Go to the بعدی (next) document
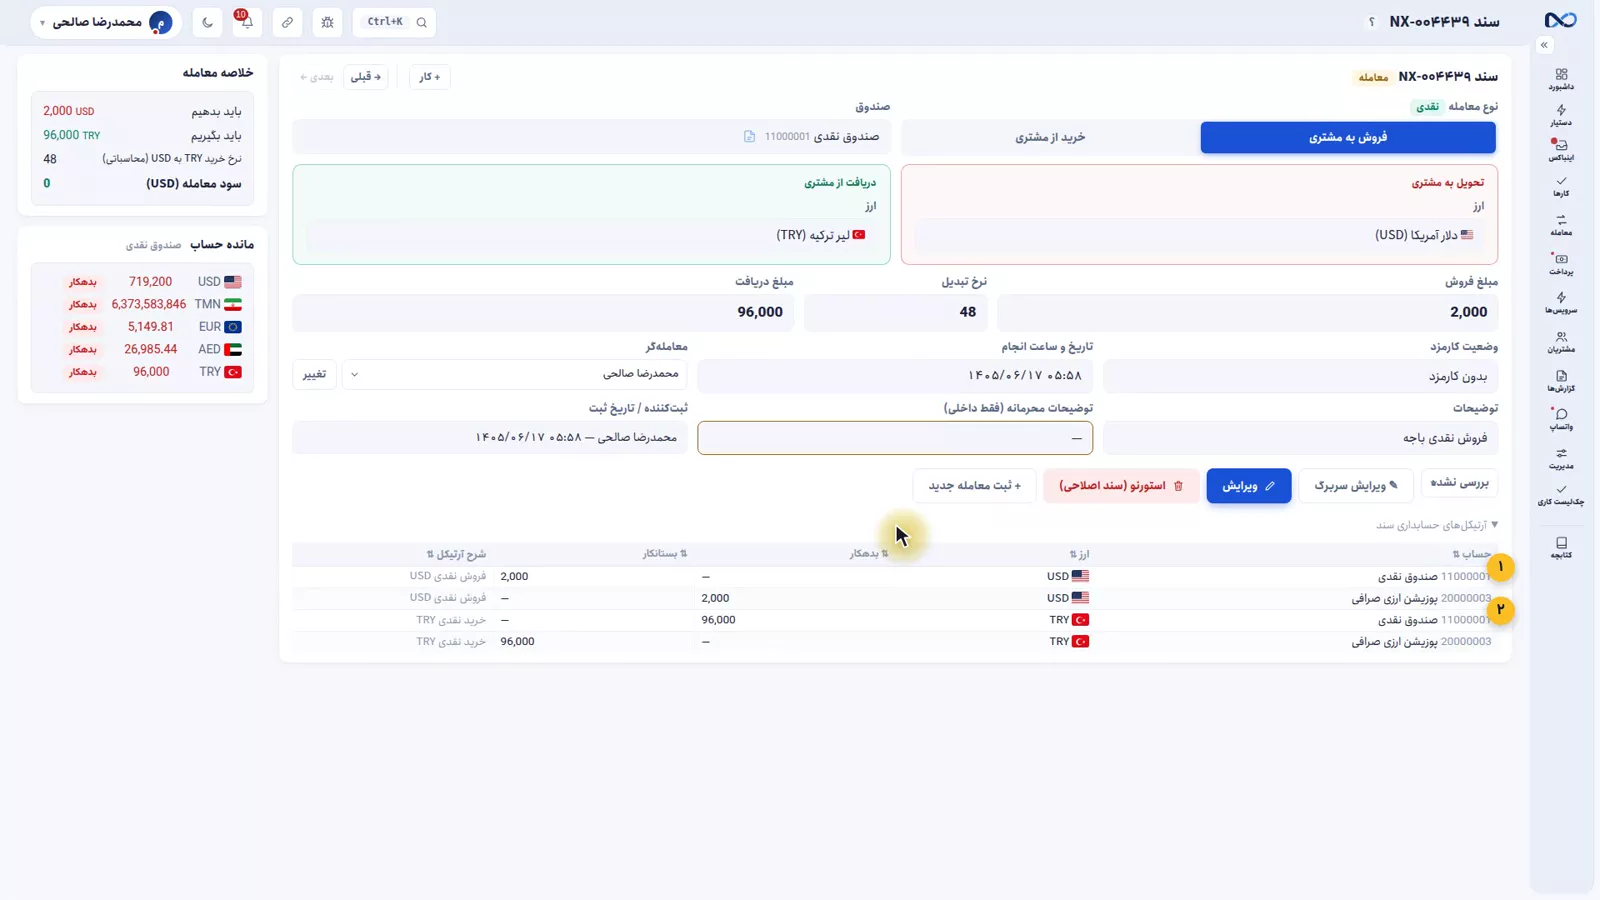 click(x=317, y=77)
